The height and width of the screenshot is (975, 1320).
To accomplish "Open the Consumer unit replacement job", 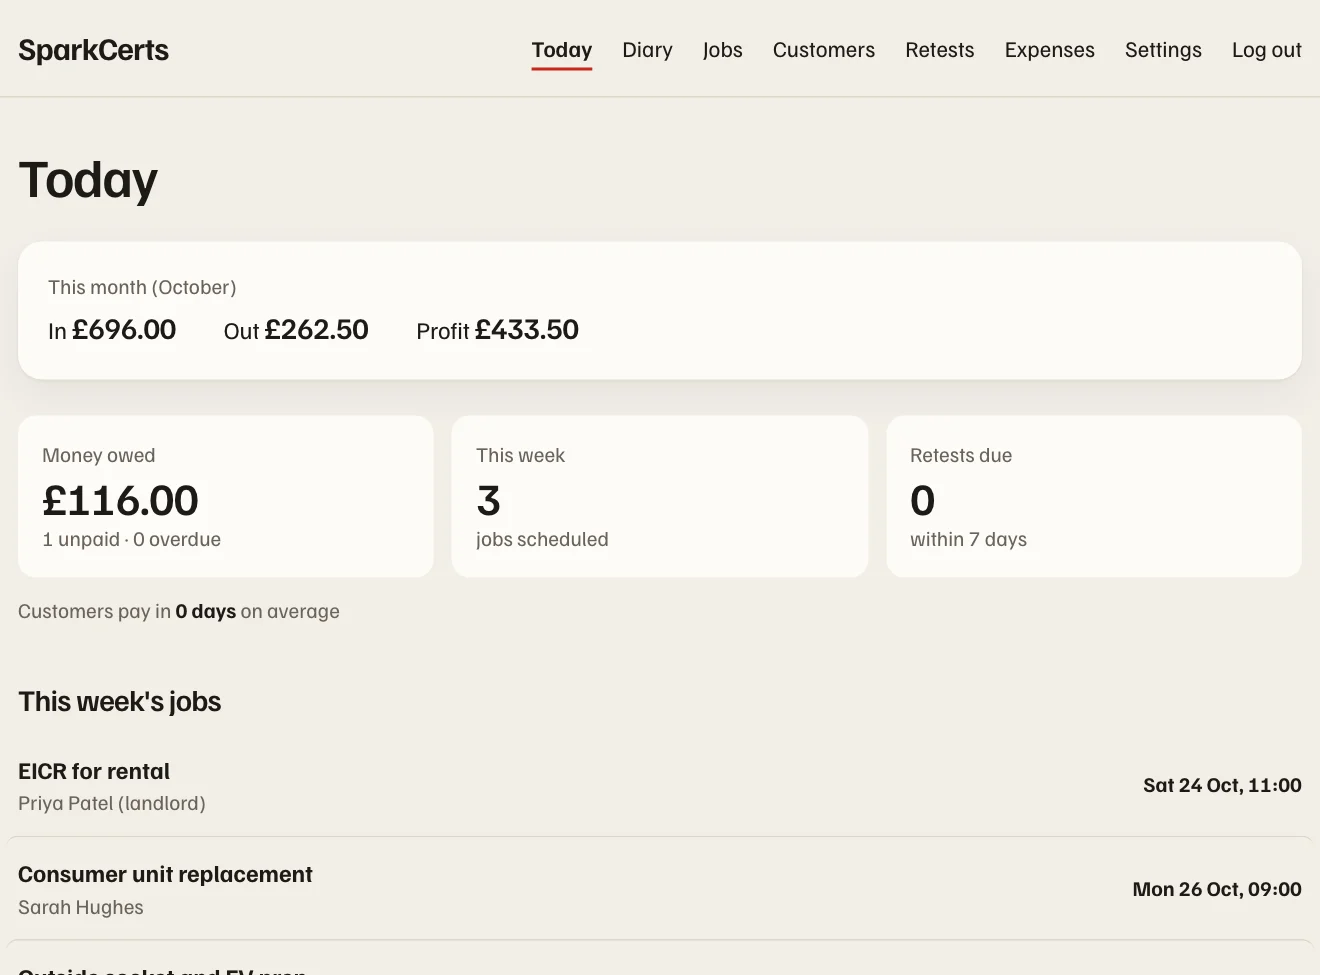I will click(660, 889).
